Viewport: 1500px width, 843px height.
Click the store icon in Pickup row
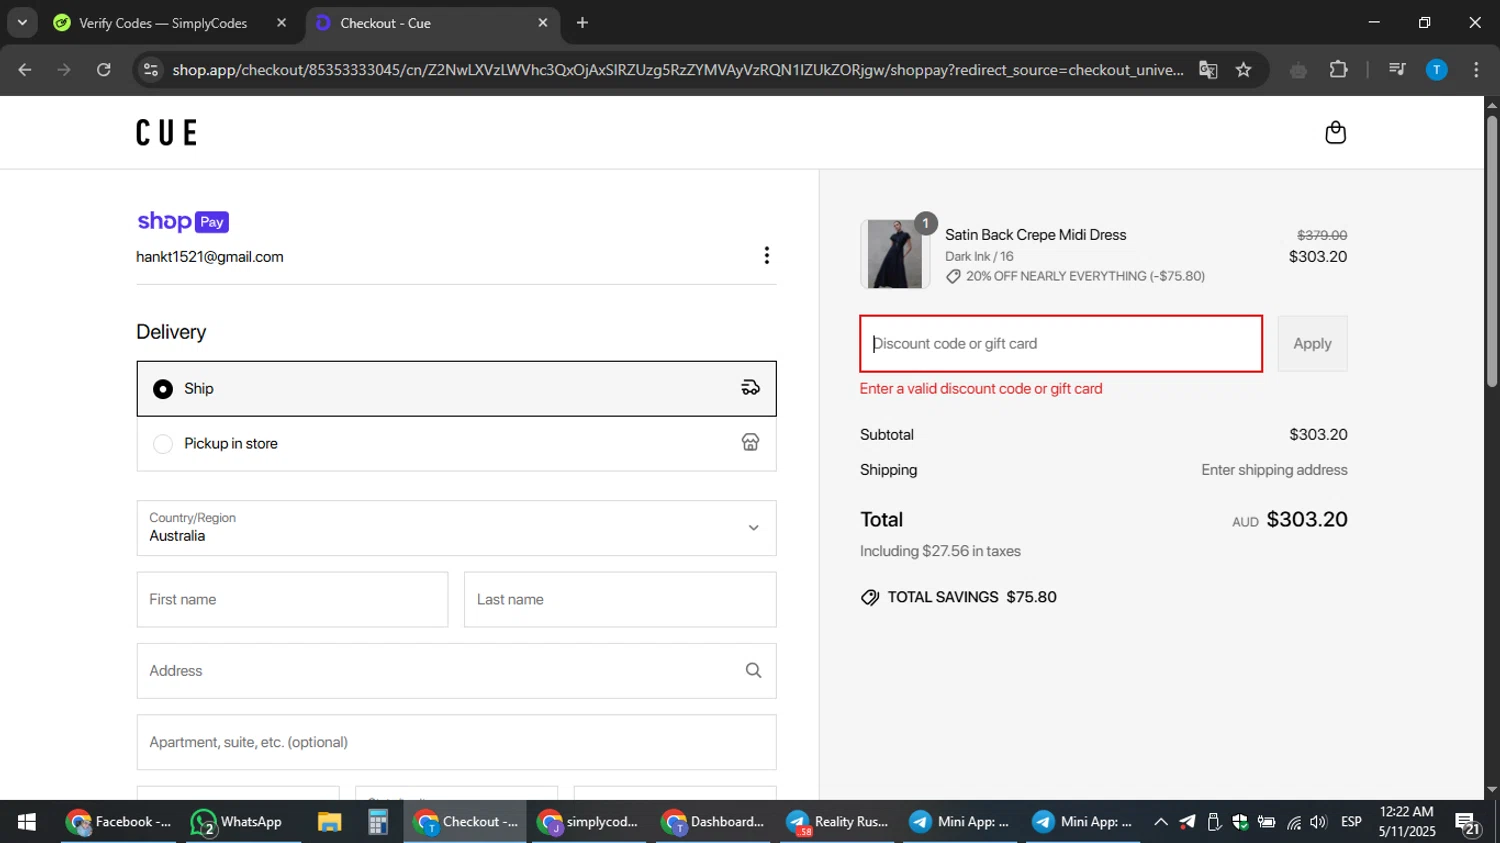click(750, 442)
